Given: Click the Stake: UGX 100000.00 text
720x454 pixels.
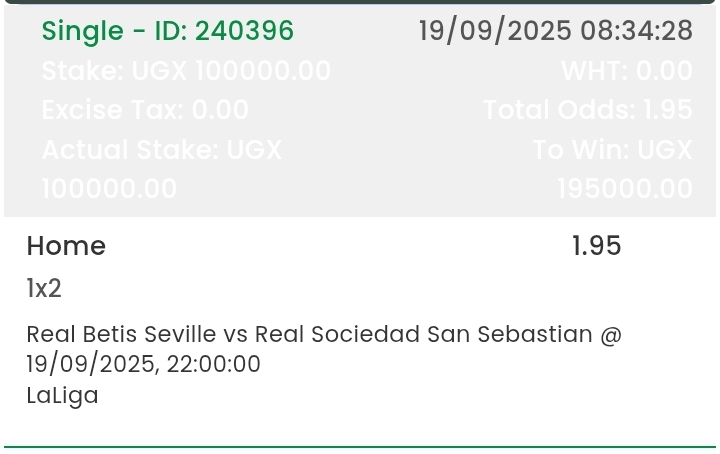Looking at the screenshot, I should pyautogui.click(x=186, y=71).
